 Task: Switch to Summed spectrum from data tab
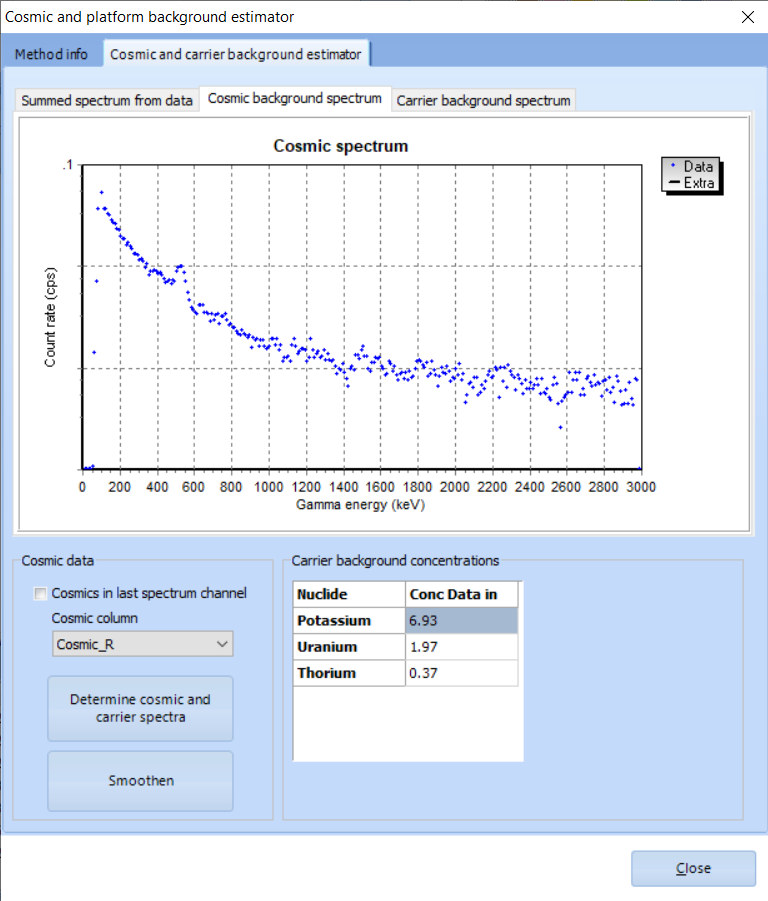[107, 100]
